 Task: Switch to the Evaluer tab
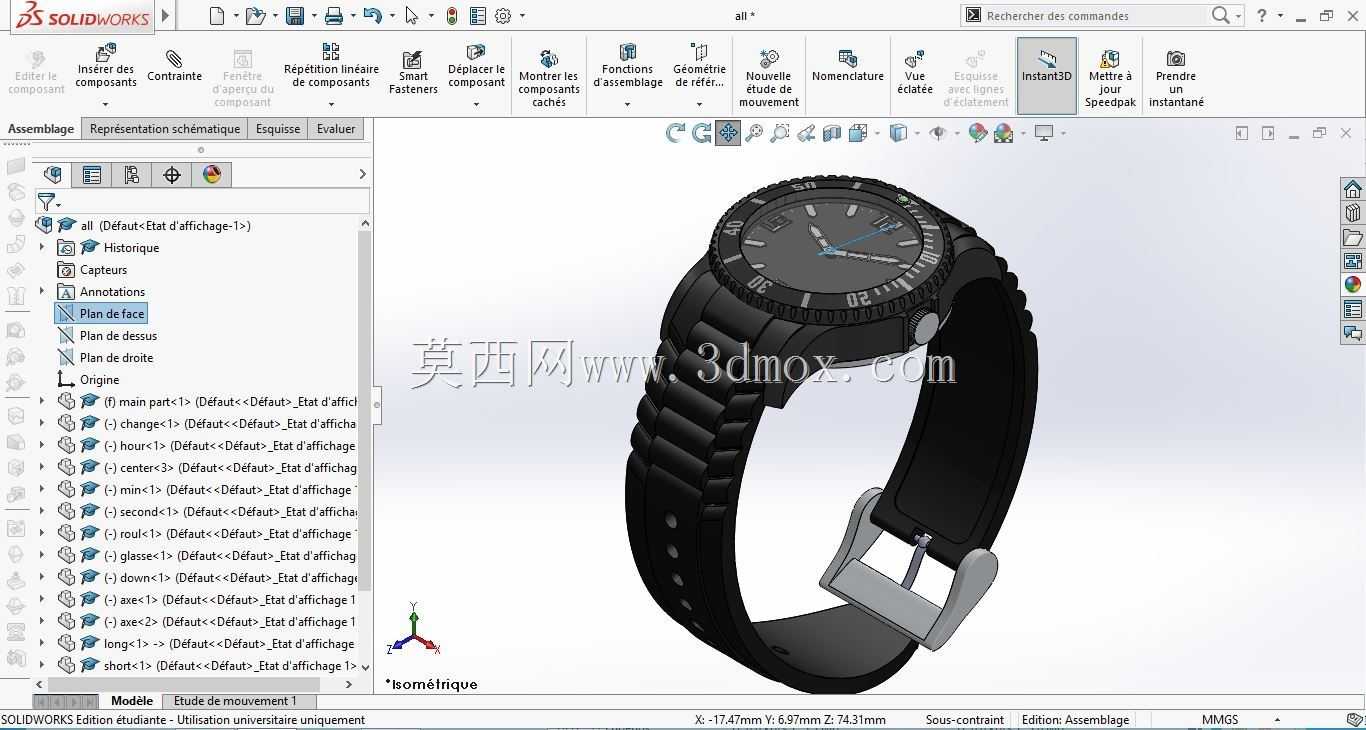pos(336,129)
